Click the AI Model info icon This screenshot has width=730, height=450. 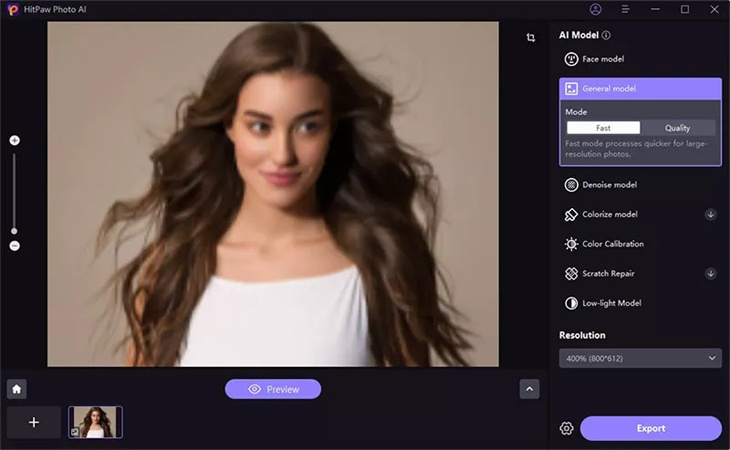coord(606,35)
